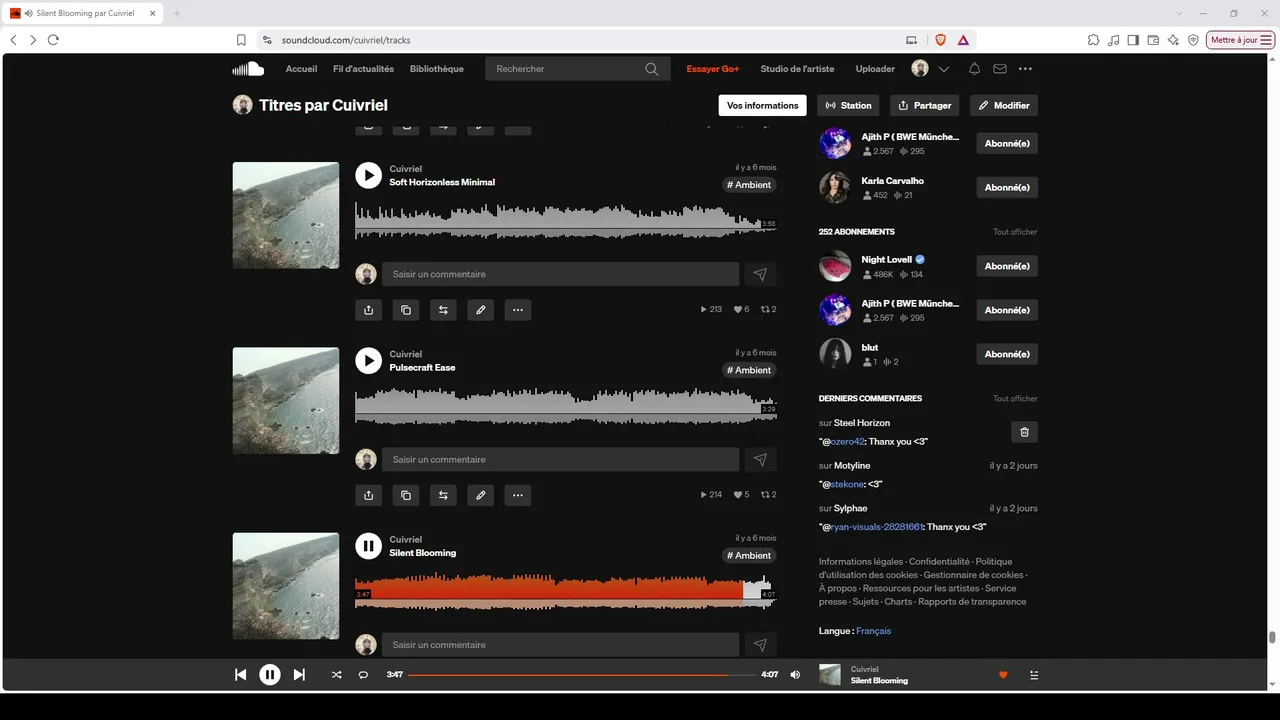
Task: Open the Partager share menu
Action: [924, 105]
